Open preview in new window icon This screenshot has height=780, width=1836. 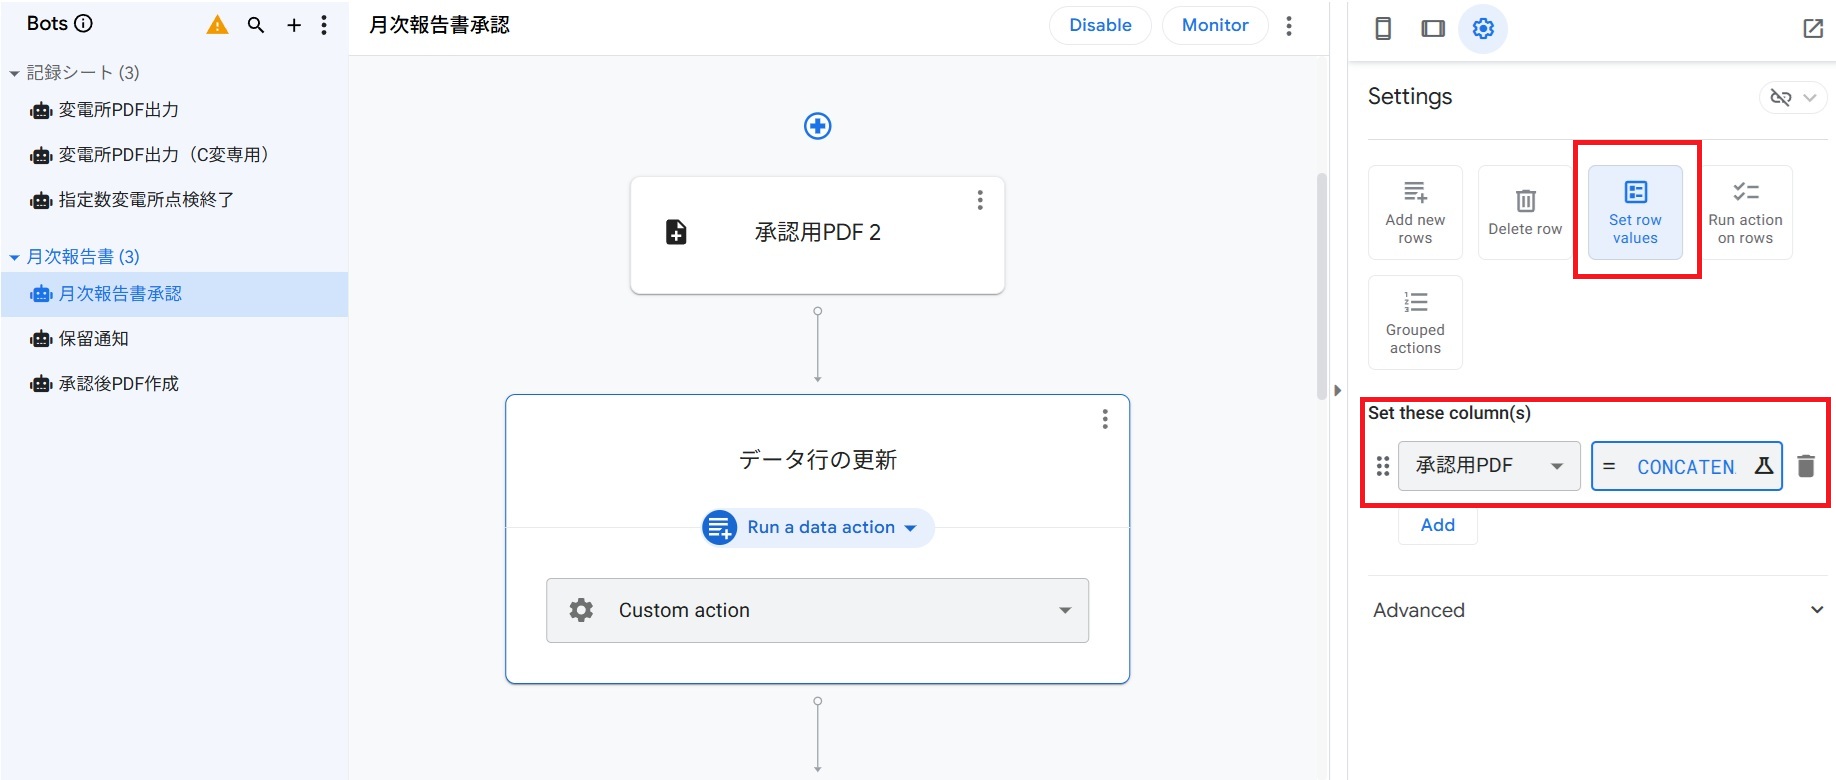pyautogui.click(x=1813, y=28)
